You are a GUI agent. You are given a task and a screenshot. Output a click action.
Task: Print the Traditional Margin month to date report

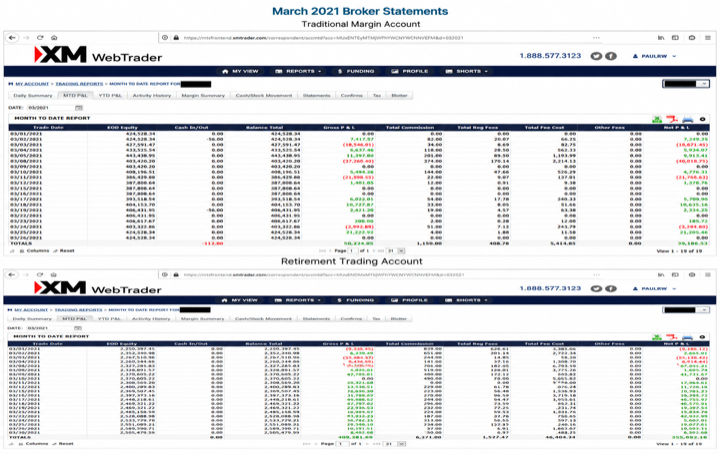[687, 119]
